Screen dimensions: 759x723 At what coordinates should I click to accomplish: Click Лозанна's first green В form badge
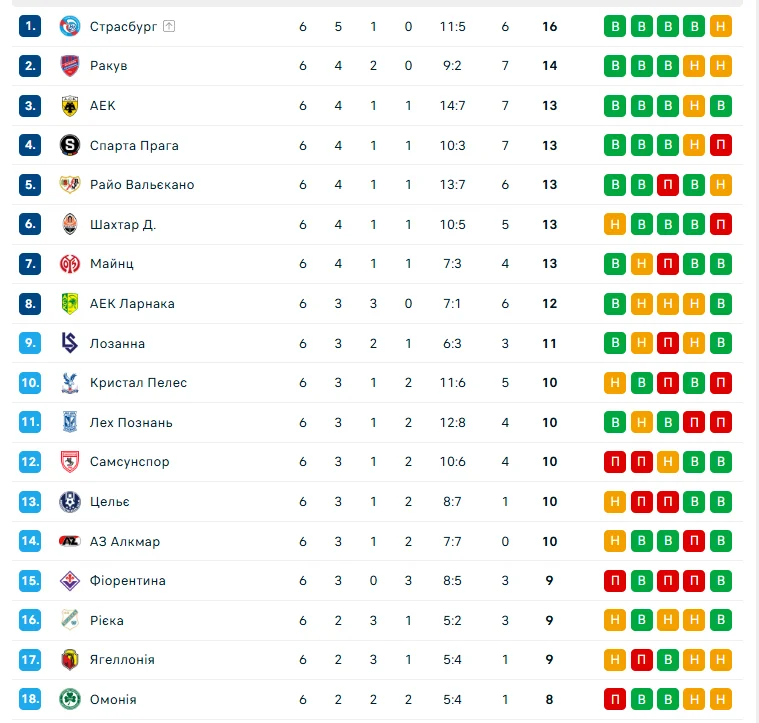(x=615, y=343)
